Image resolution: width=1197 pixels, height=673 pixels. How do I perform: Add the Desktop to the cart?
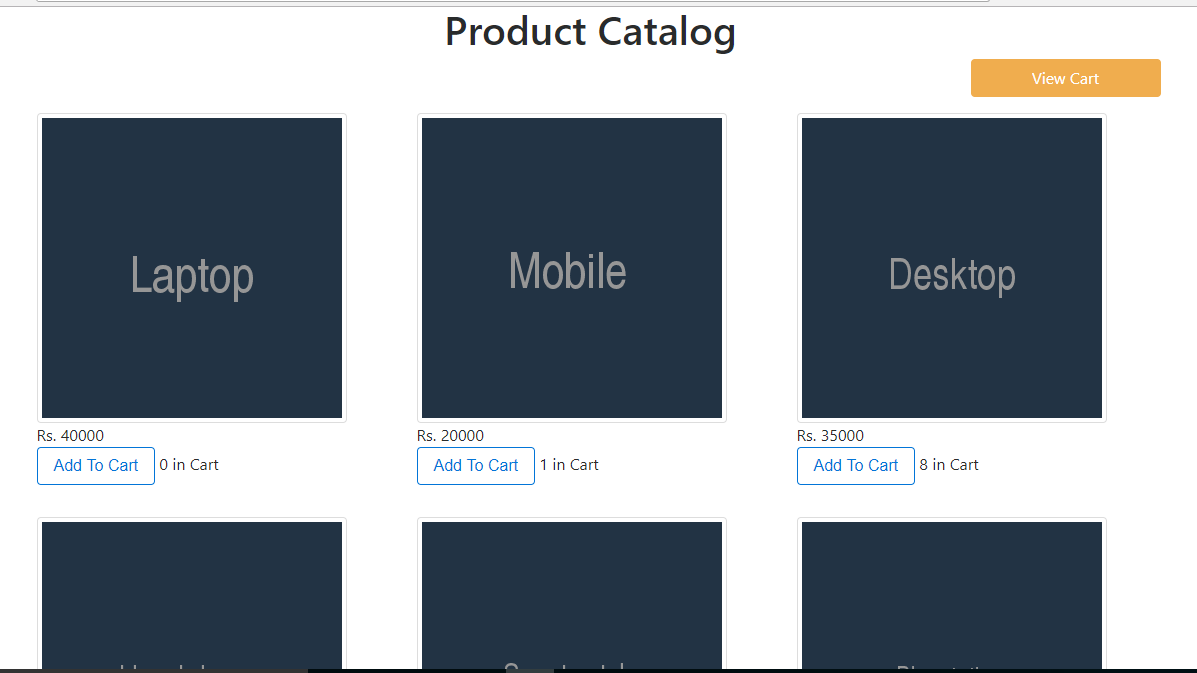coord(855,465)
